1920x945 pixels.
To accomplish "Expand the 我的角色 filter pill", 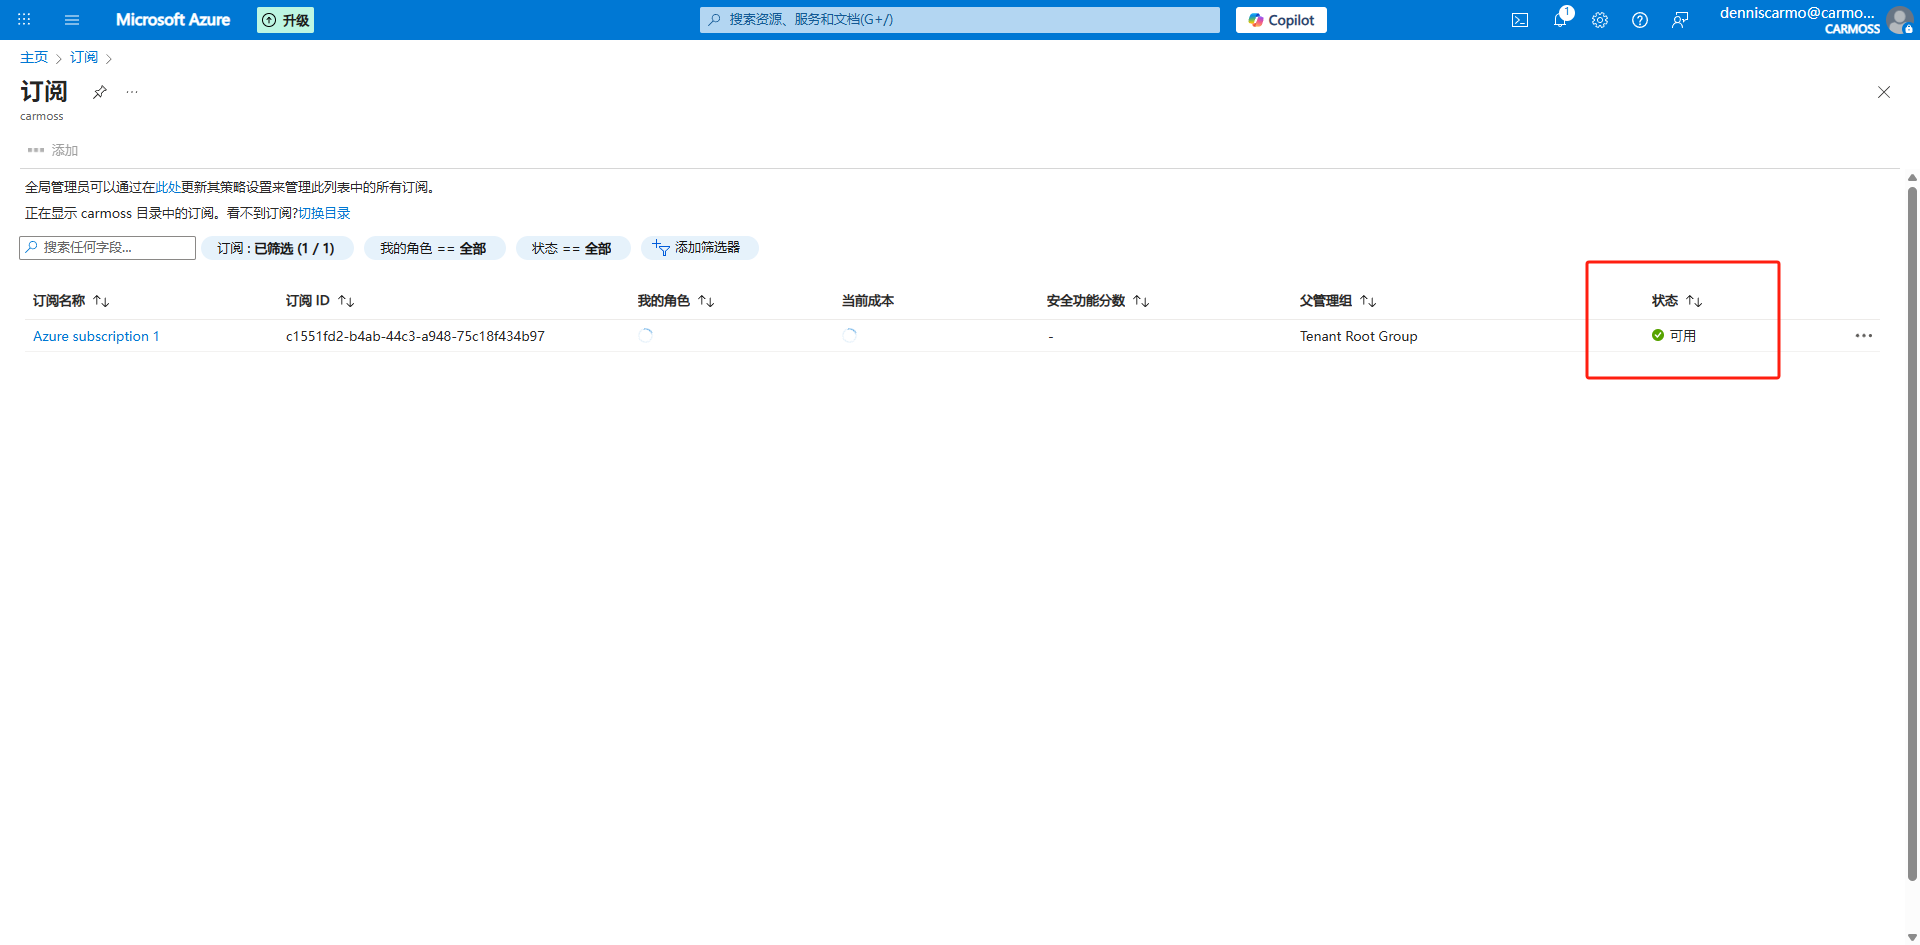I will (434, 248).
